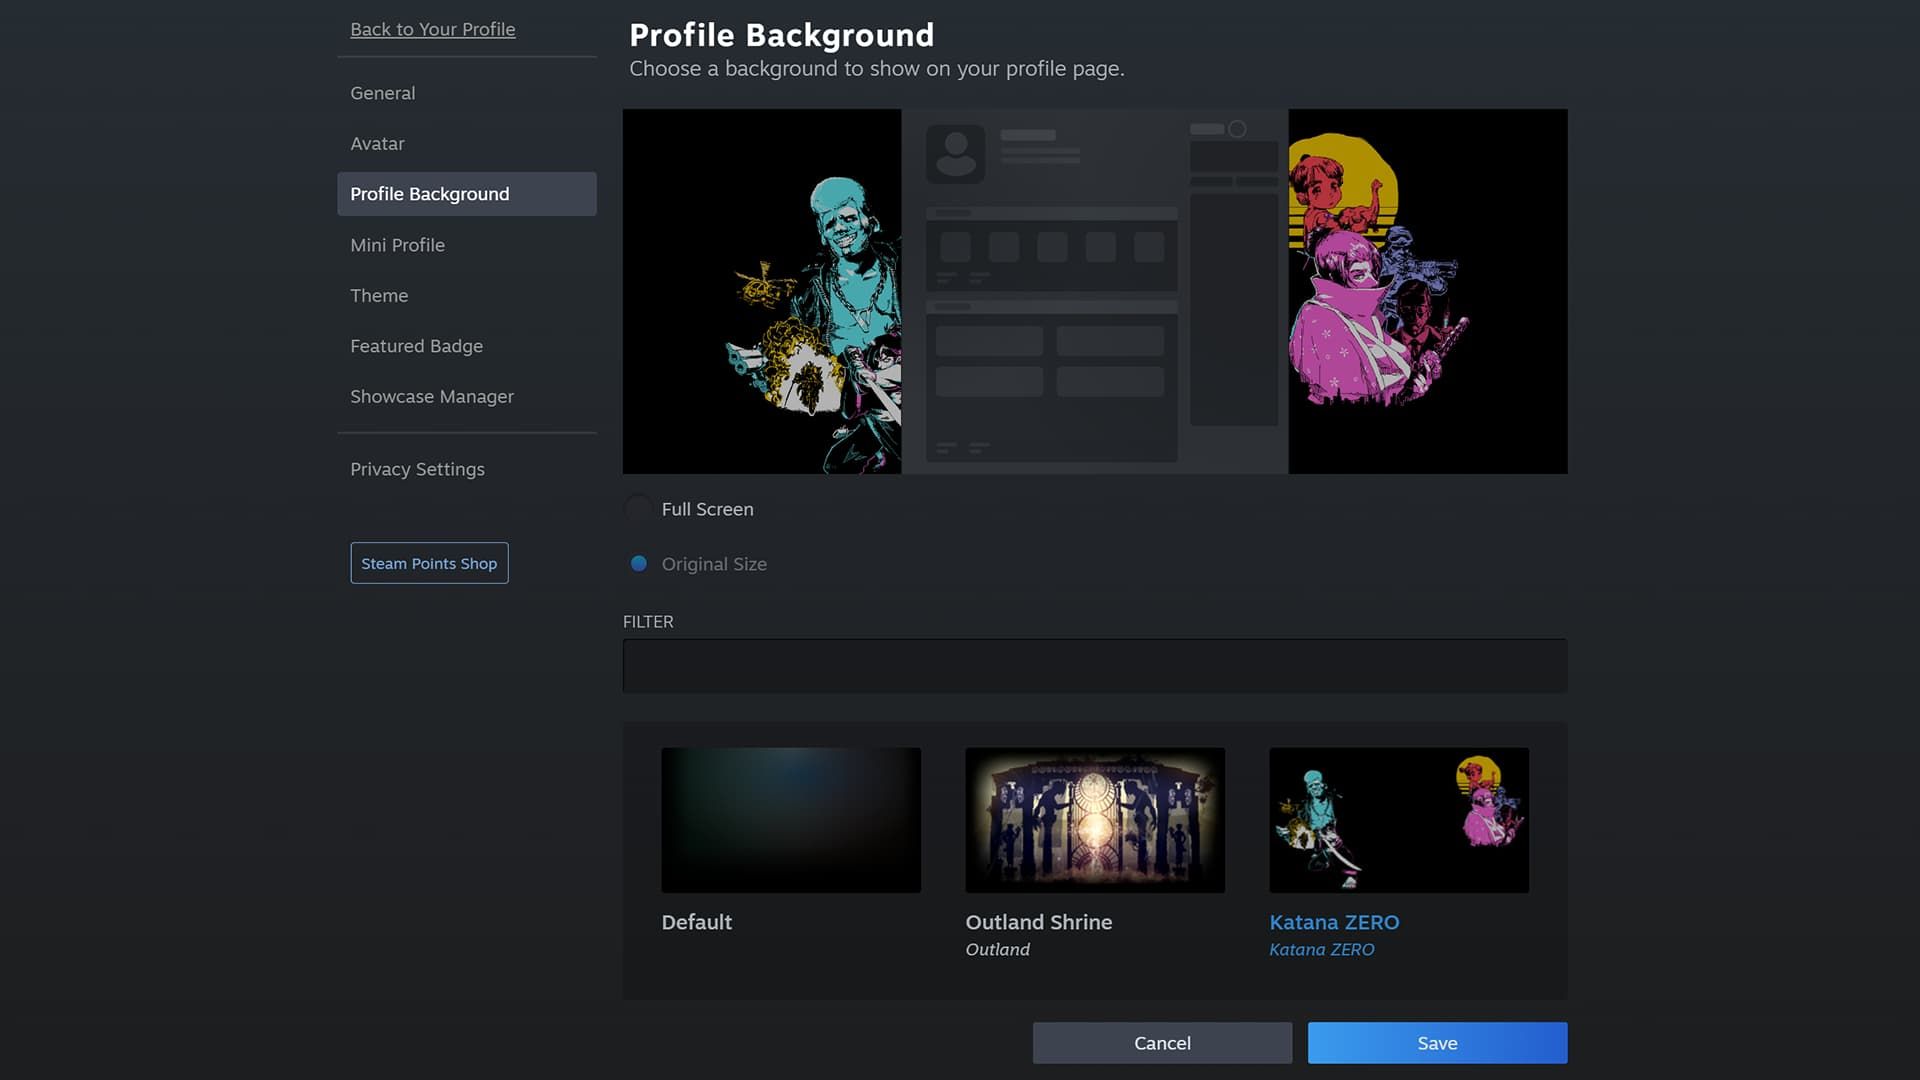Choose the Outland Shrine background thumbnail
This screenshot has height=1080, width=1920.
point(1095,820)
